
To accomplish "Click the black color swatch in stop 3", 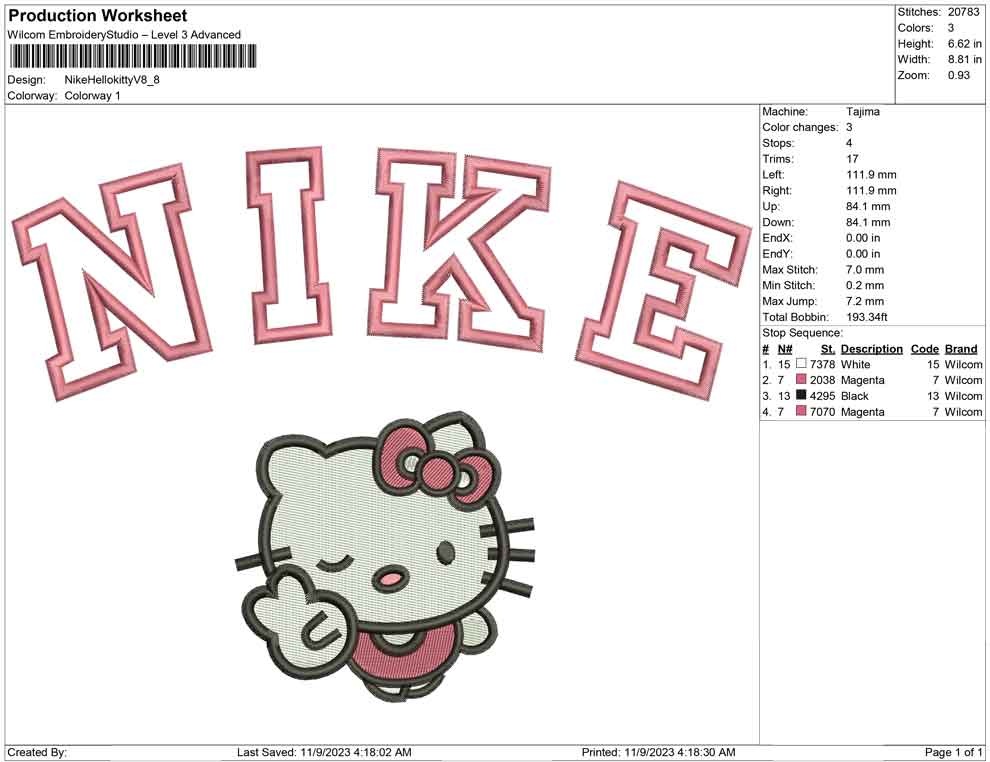I will (x=801, y=395).
